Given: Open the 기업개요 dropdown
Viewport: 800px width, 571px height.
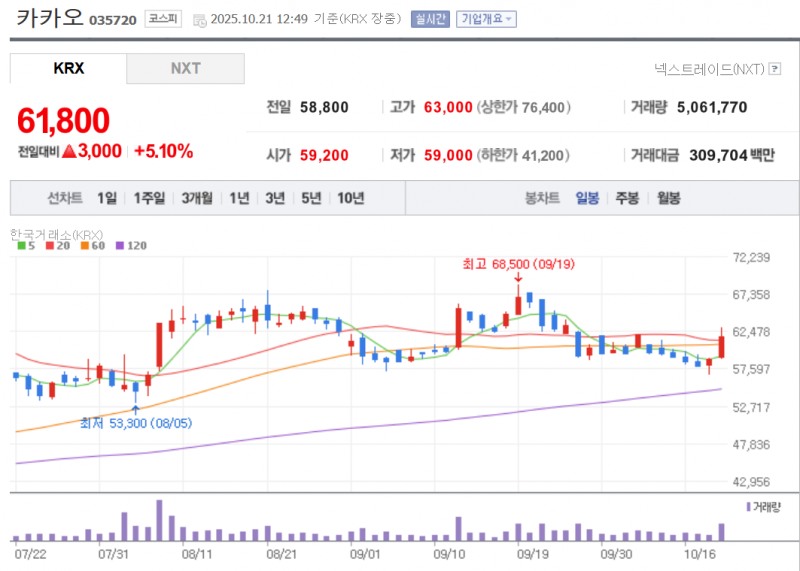Looking at the screenshot, I should pos(486,19).
